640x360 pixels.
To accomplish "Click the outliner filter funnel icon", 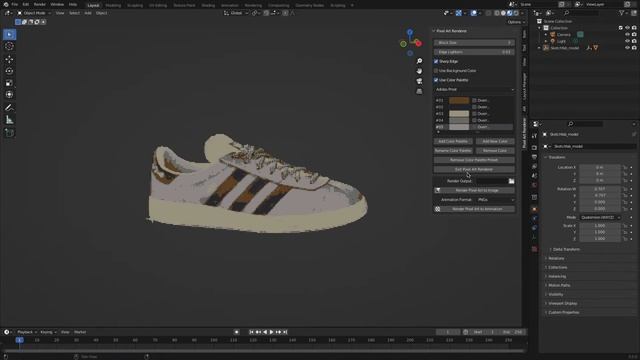I will (x=622, y=13).
